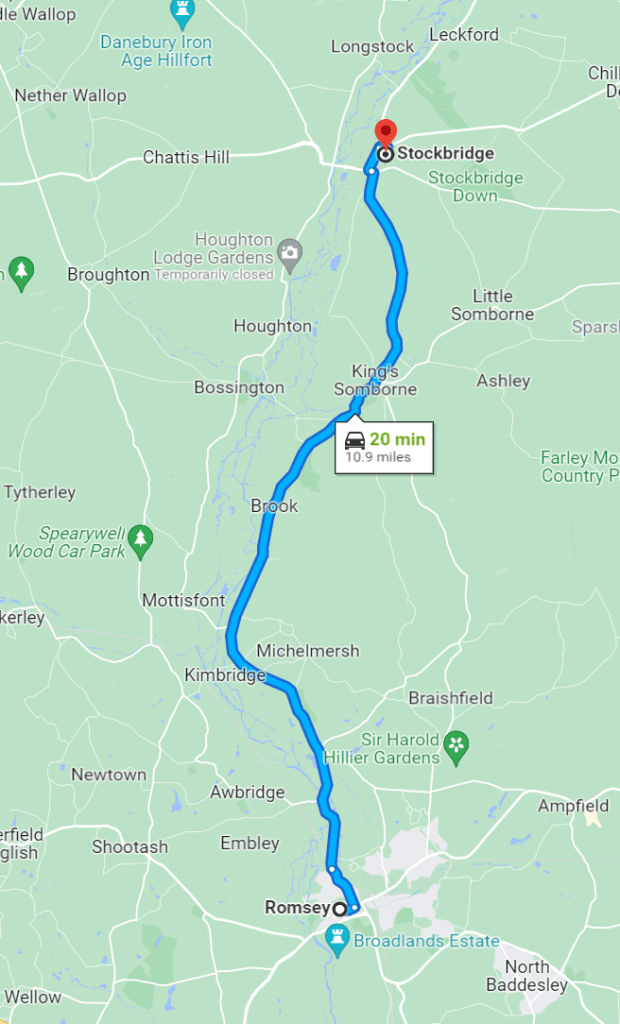The height and width of the screenshot is (1024, 620).
Task: Click the route waypoint dot below Stockbridge
Action: [x=371, y=171]
